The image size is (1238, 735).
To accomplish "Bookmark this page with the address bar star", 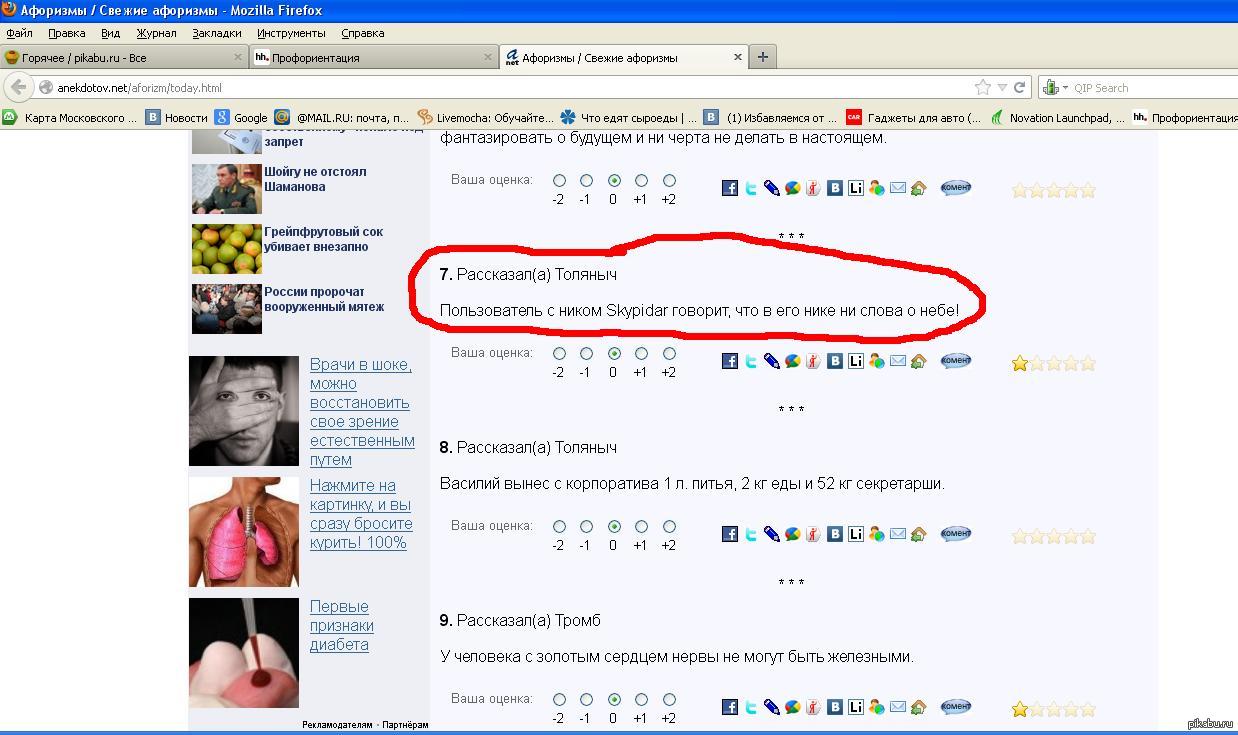I will [983, 87].
